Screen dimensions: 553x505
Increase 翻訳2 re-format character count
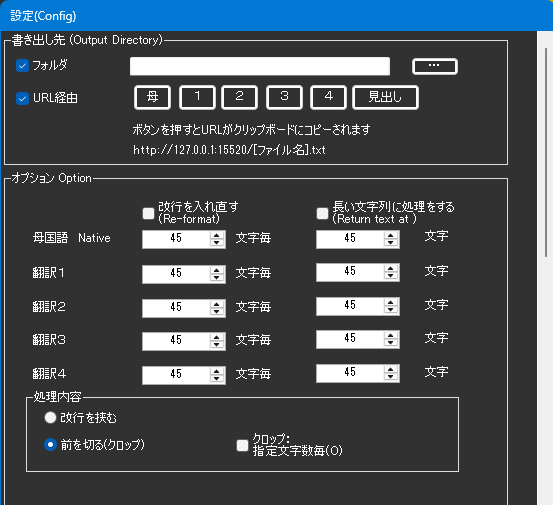pos(217,304)
